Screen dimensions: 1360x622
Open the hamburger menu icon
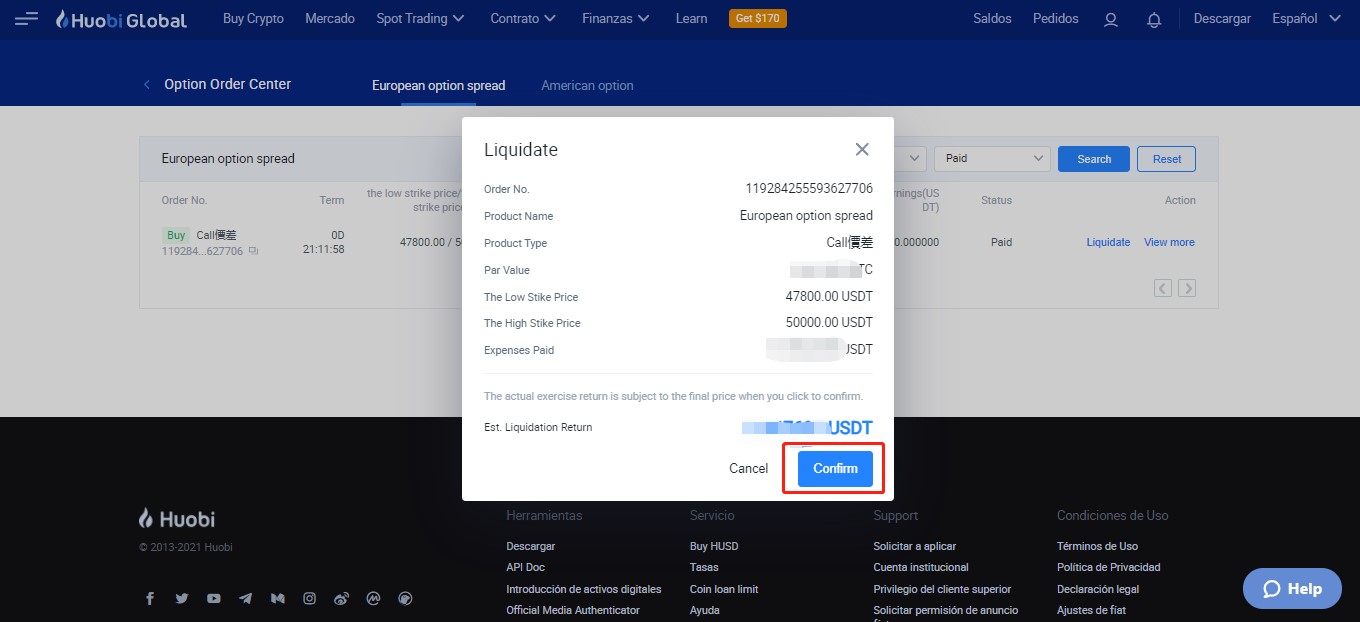coord(27,19)
